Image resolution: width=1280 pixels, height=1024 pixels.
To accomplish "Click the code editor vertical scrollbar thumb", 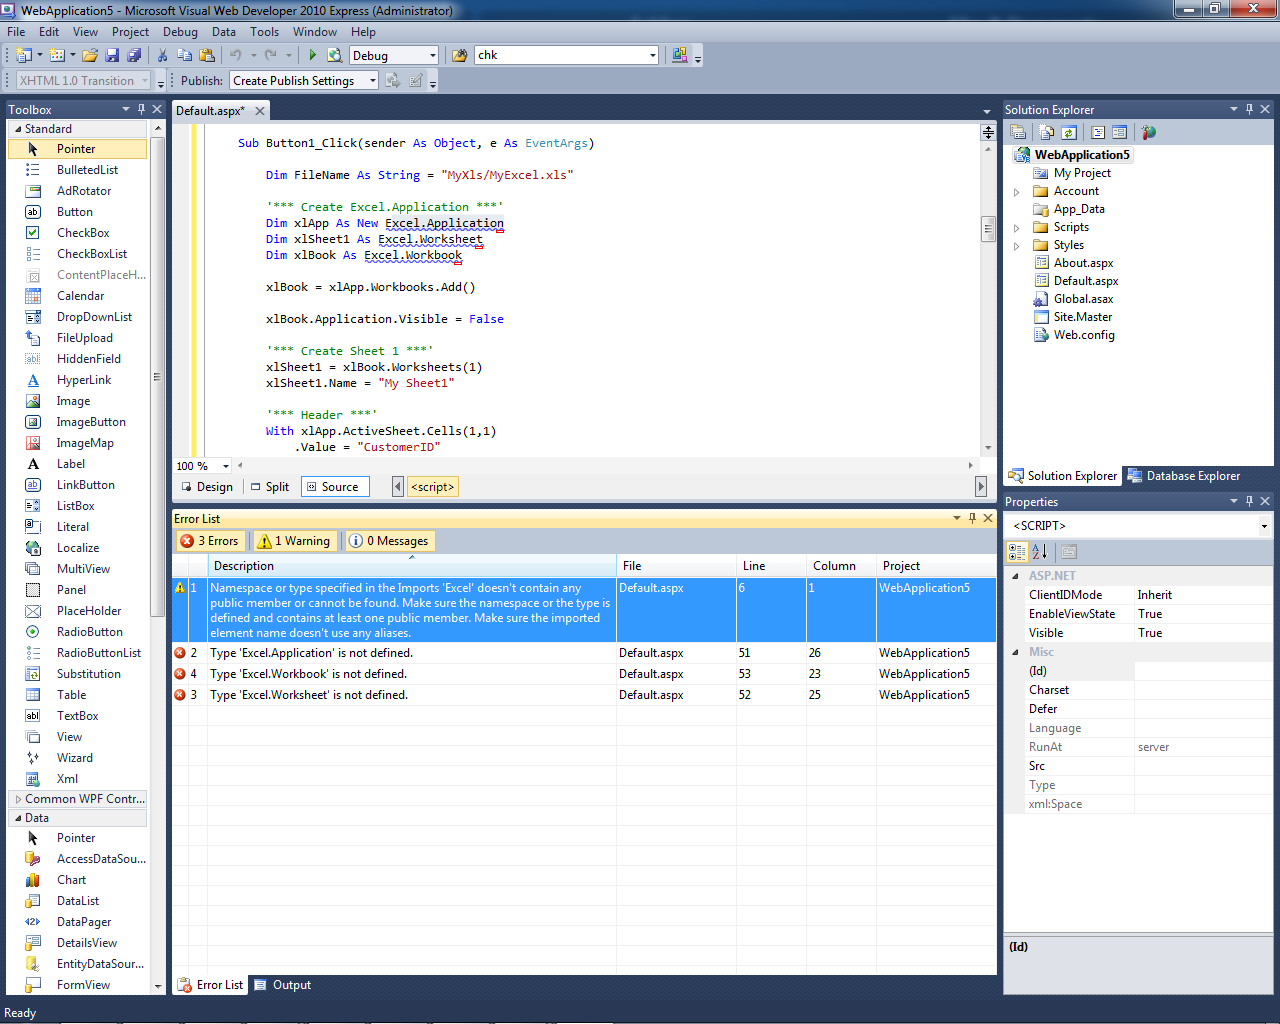I will pos(988,228).
